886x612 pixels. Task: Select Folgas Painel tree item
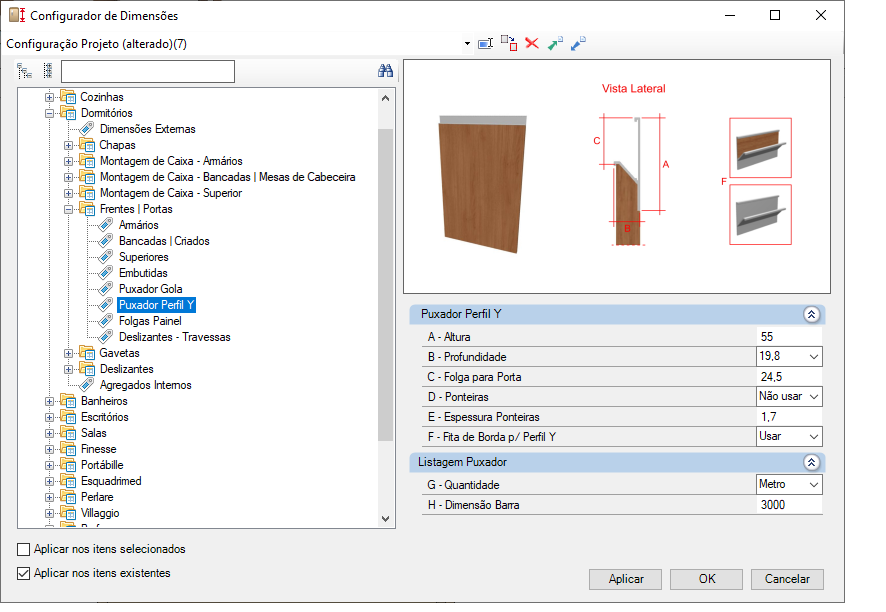(x=150, y=321)
